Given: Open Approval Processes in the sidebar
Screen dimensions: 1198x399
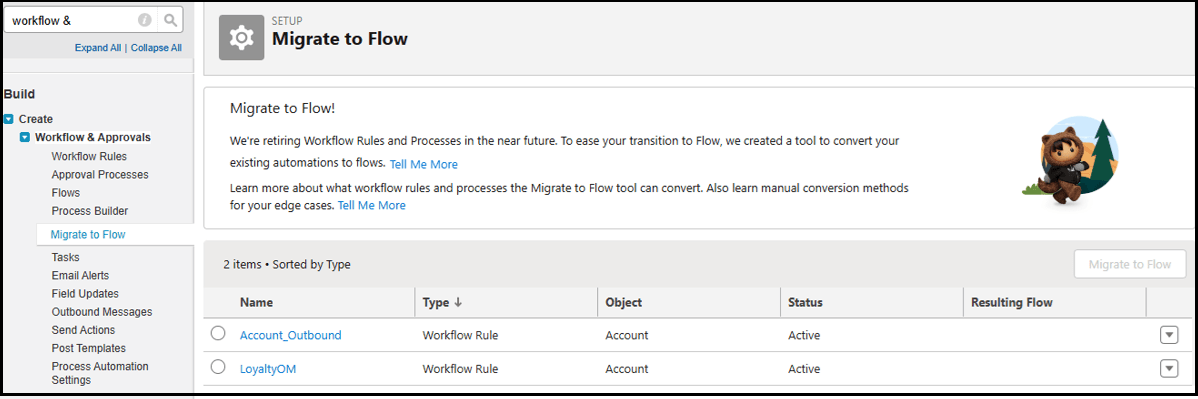Looking at the screenshot, I should [100, 174].
